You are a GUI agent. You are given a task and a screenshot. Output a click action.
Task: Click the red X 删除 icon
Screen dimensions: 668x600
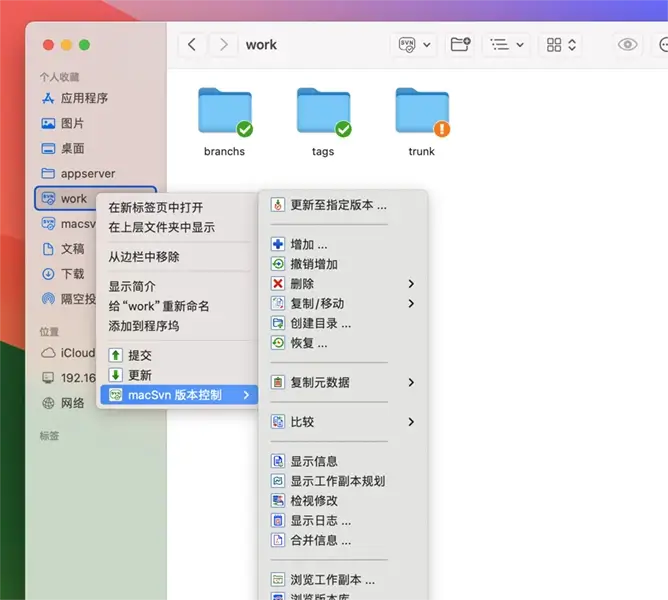[278, 284]
